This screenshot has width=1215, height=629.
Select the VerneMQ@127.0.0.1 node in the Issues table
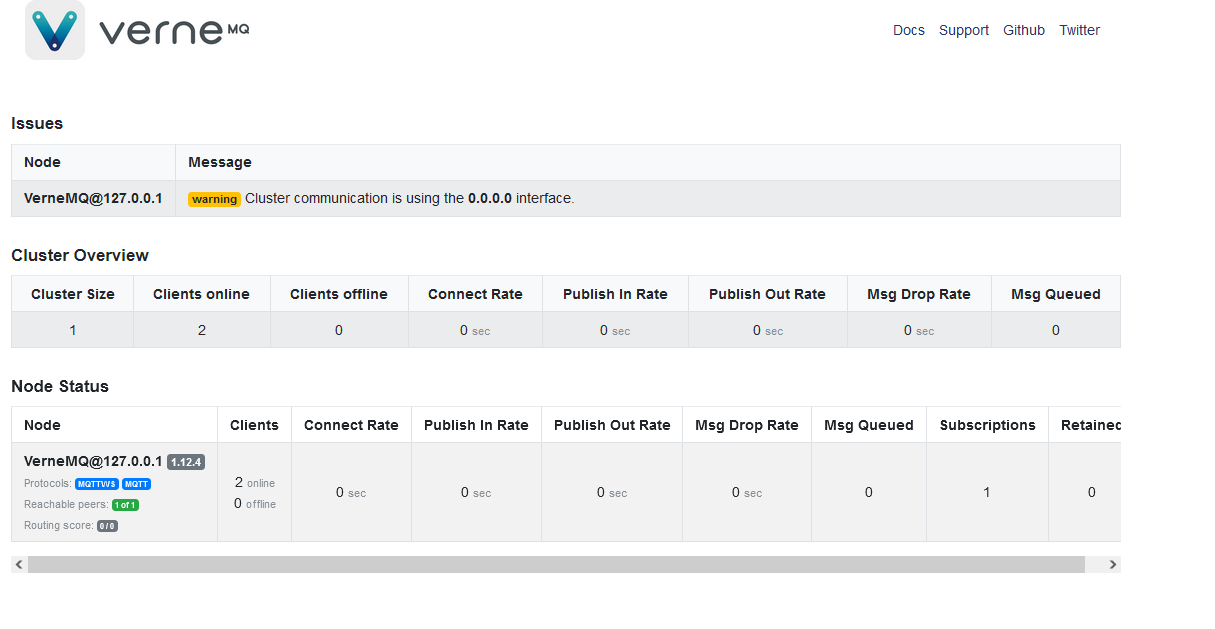[x=93, y=198]
